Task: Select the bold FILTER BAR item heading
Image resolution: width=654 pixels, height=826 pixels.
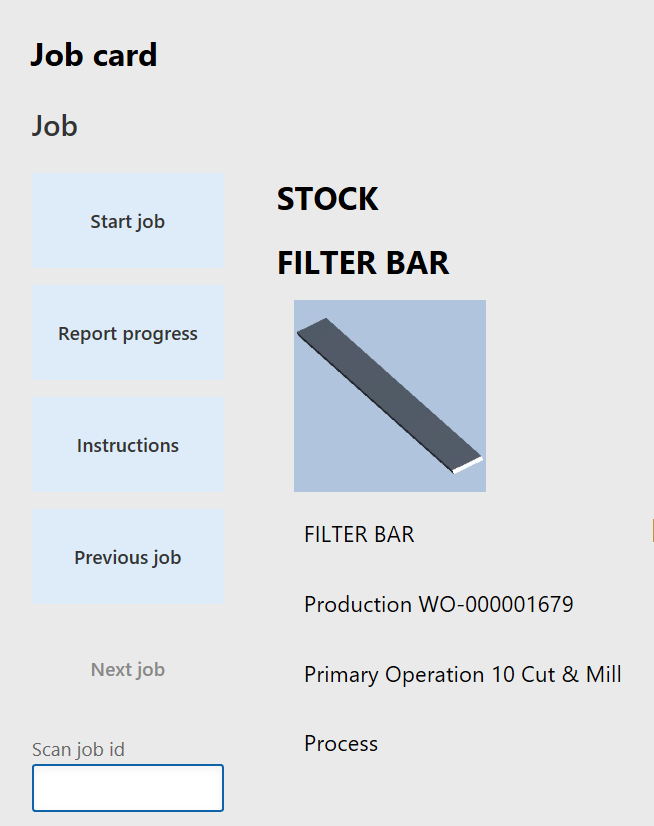Action: point(363,263)
